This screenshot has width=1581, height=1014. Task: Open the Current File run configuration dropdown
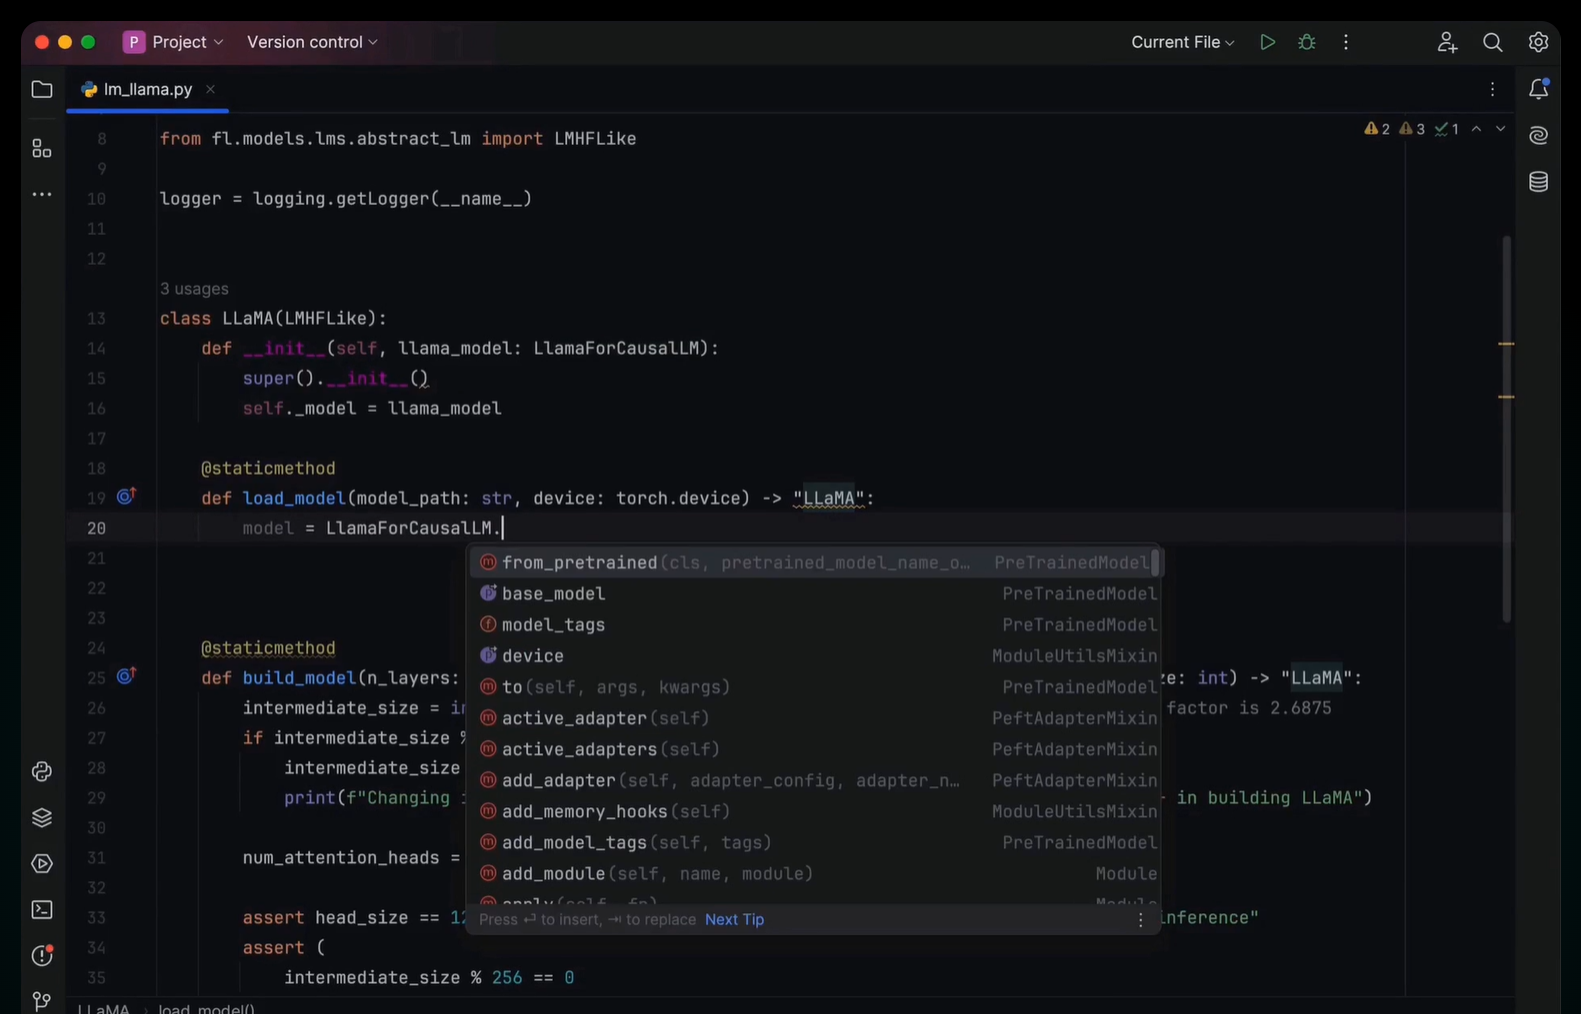pyautogui.click(x=1183, y=42)
